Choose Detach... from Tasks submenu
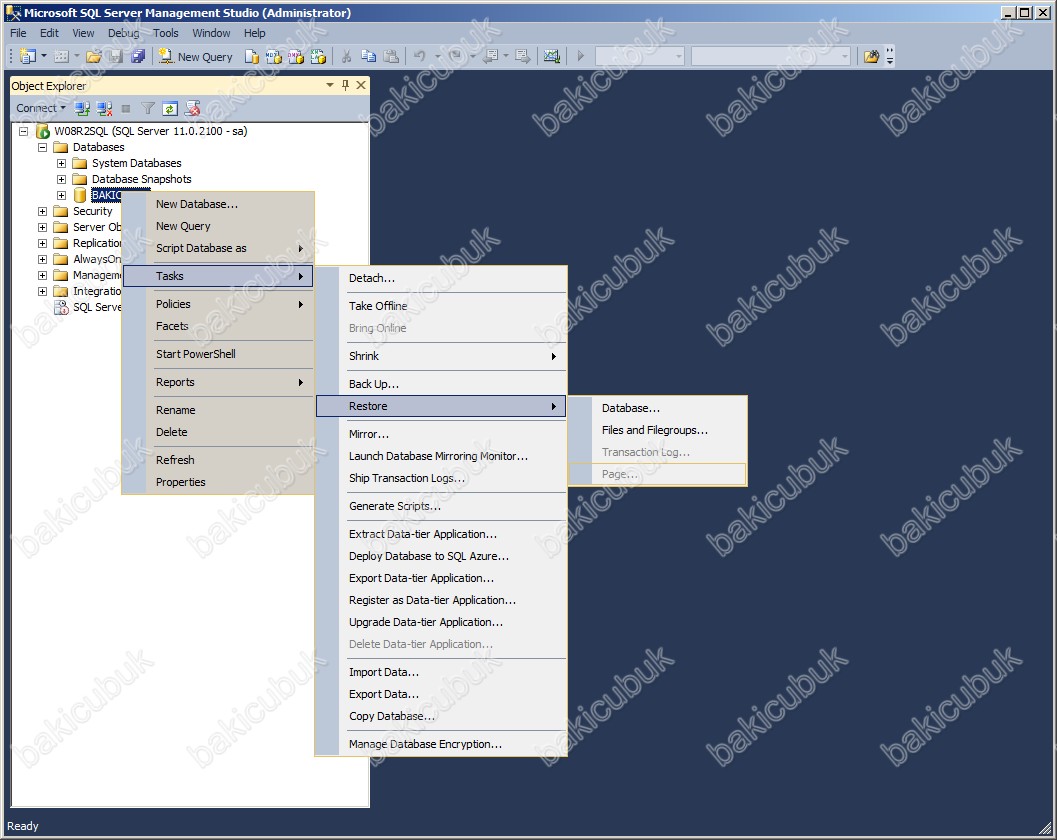The height and width of the screenshot is (840, 1057). pos(442,278)
